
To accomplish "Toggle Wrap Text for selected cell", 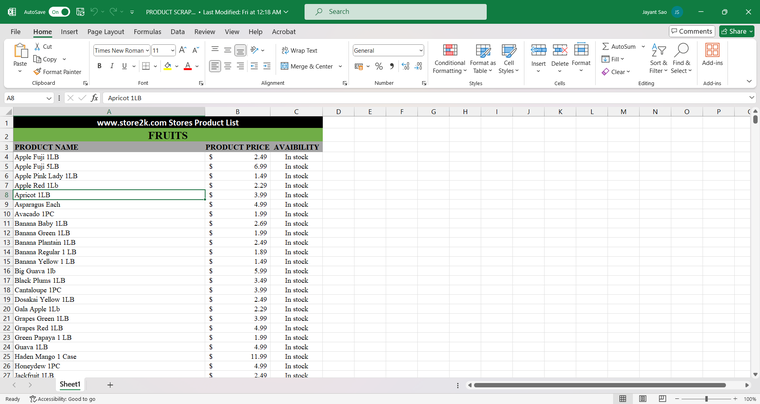I will [x=299, y=50].
